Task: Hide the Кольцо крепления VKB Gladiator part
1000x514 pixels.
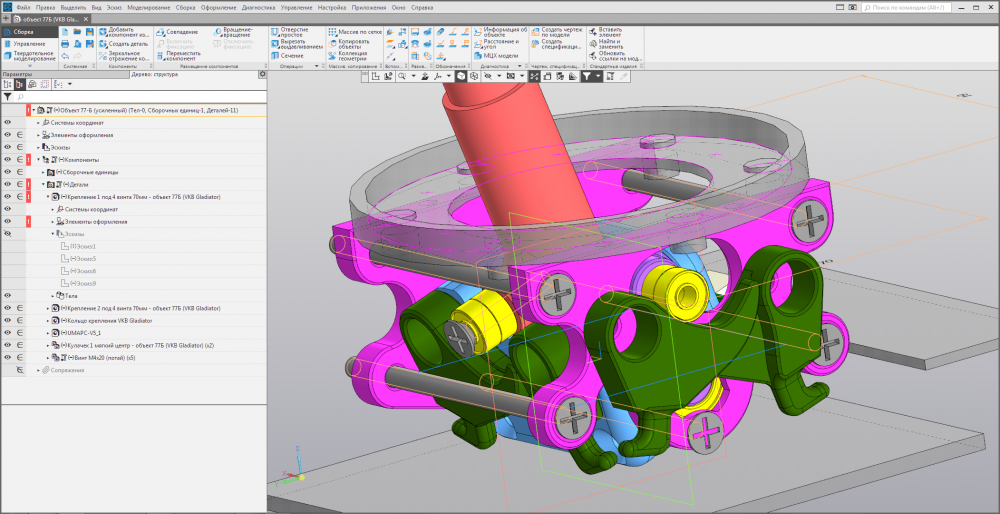Action: click(x=7, y=321)
